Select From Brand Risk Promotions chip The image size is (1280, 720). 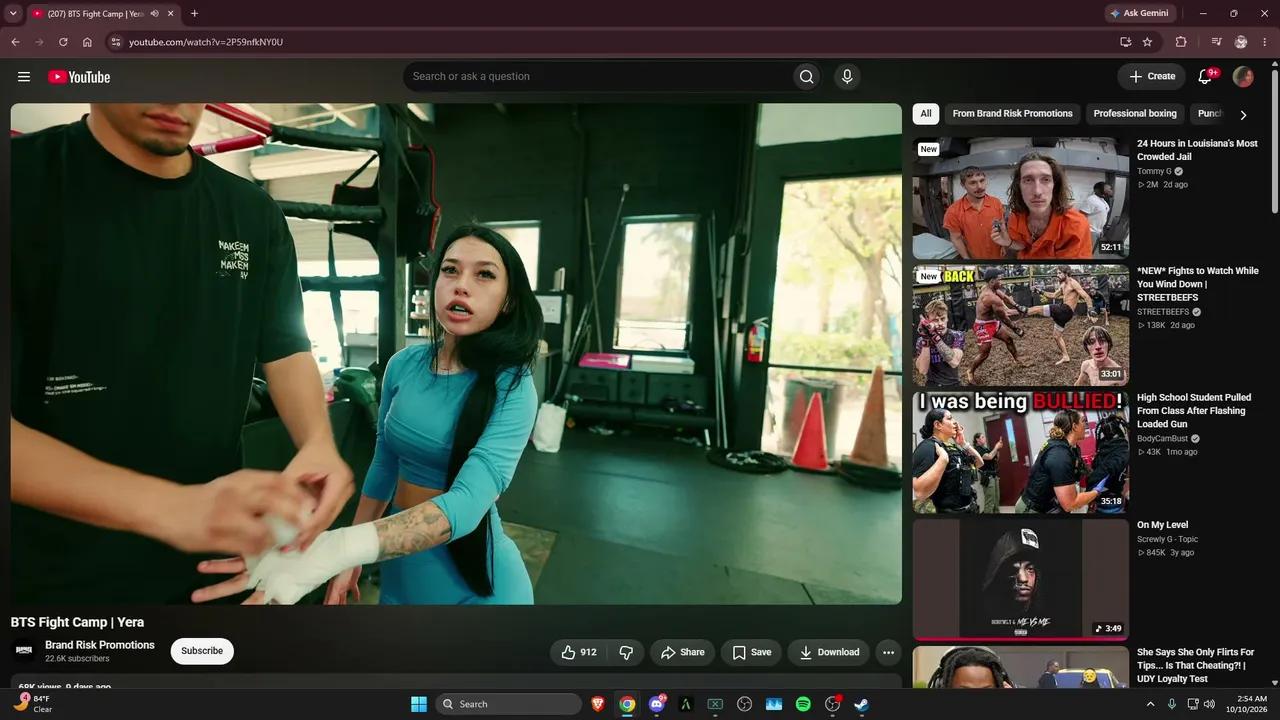point(1012,114)
